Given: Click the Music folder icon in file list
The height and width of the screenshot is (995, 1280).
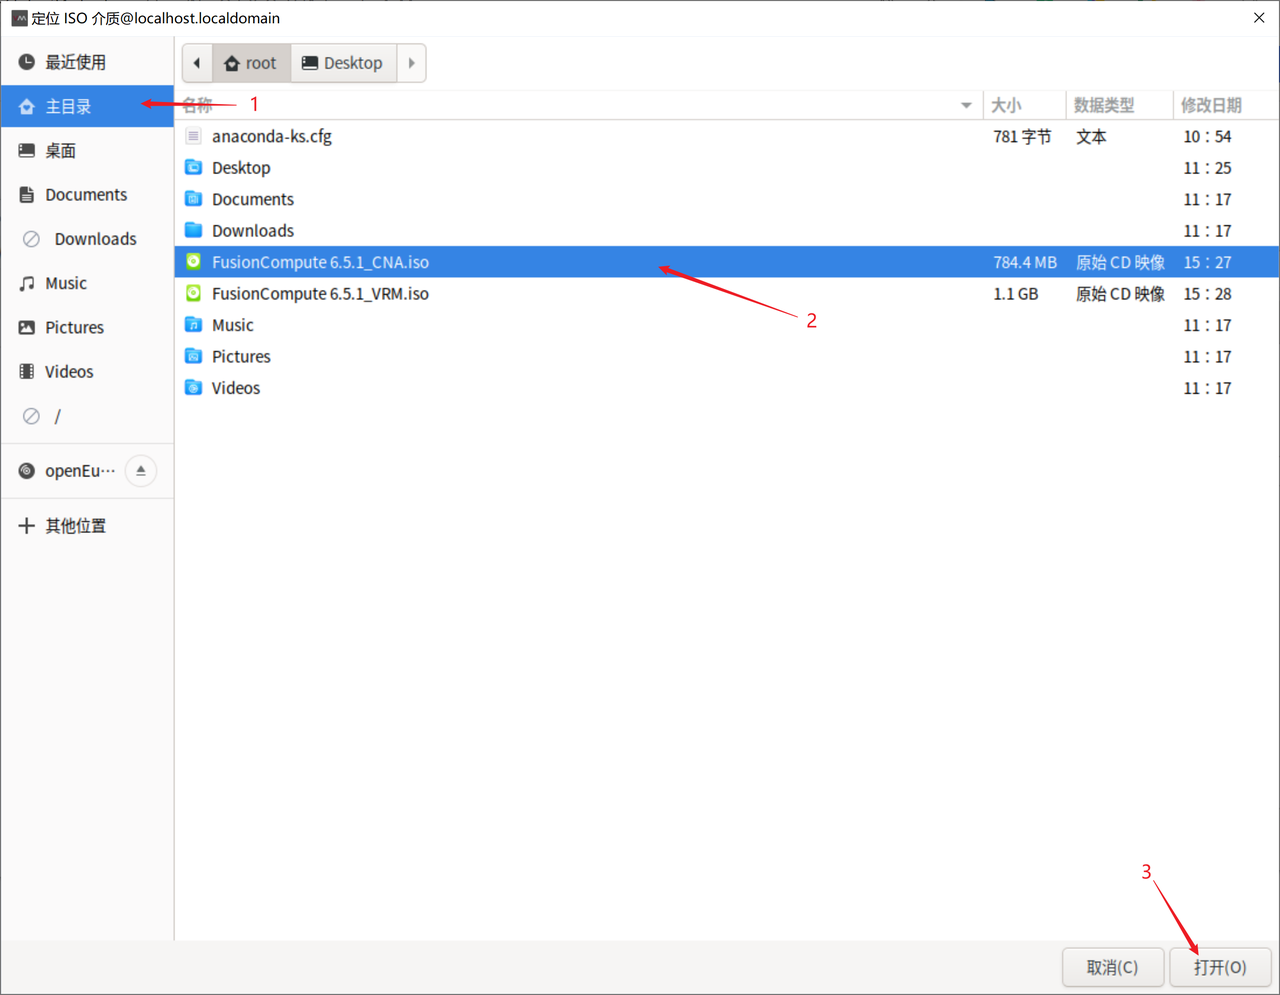Looking at the screenshot, I should [194, 325].
